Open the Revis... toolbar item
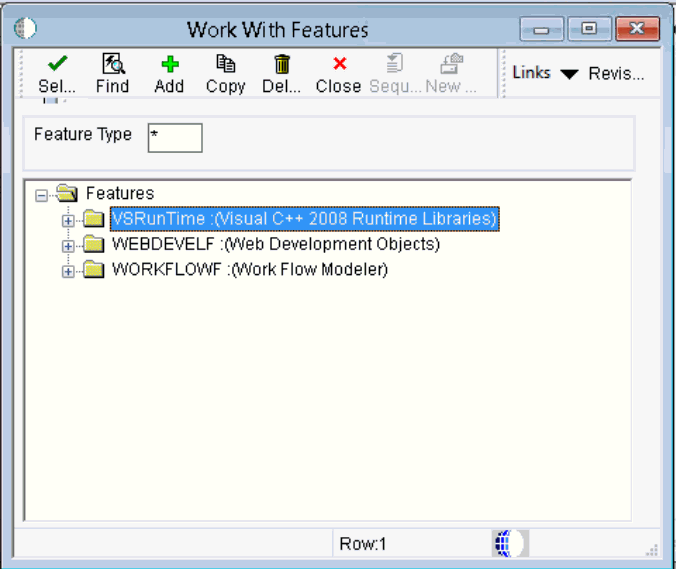This screenshot has height=569, width=676. pyautogui.click(x=616, y=73)
